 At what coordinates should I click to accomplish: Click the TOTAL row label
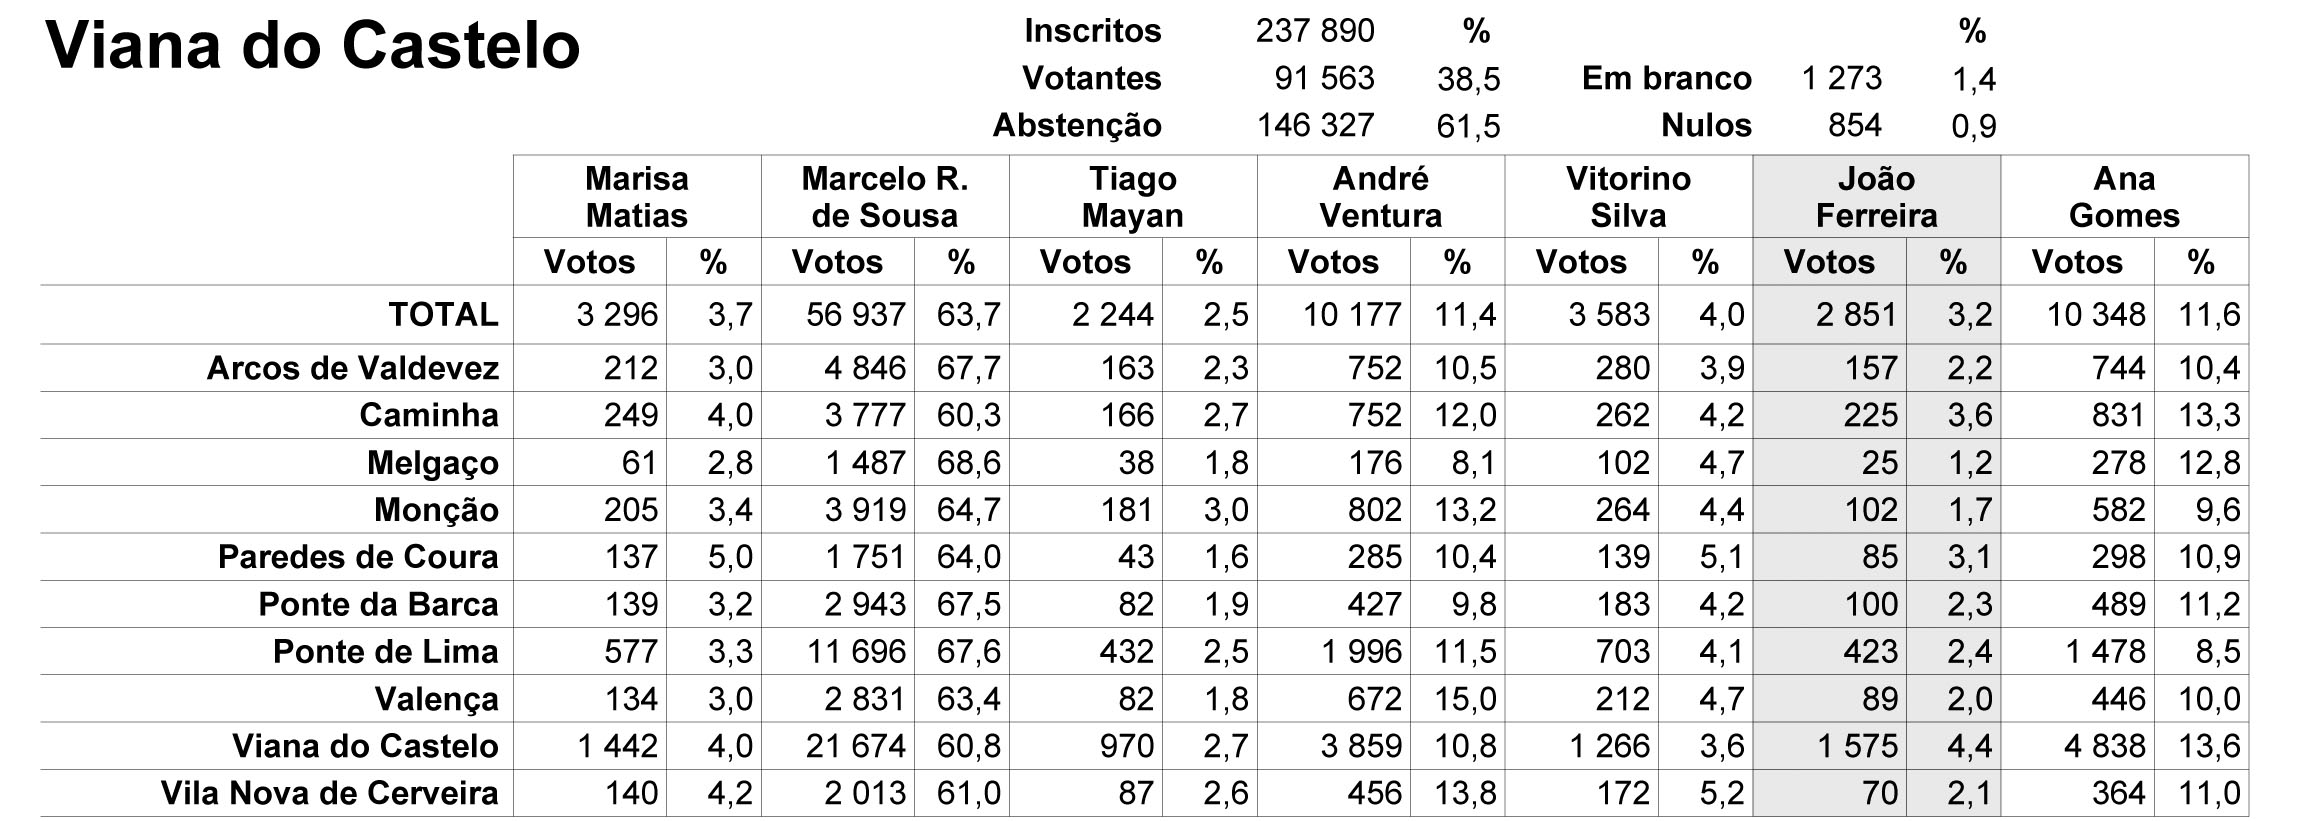click(443, 314)
